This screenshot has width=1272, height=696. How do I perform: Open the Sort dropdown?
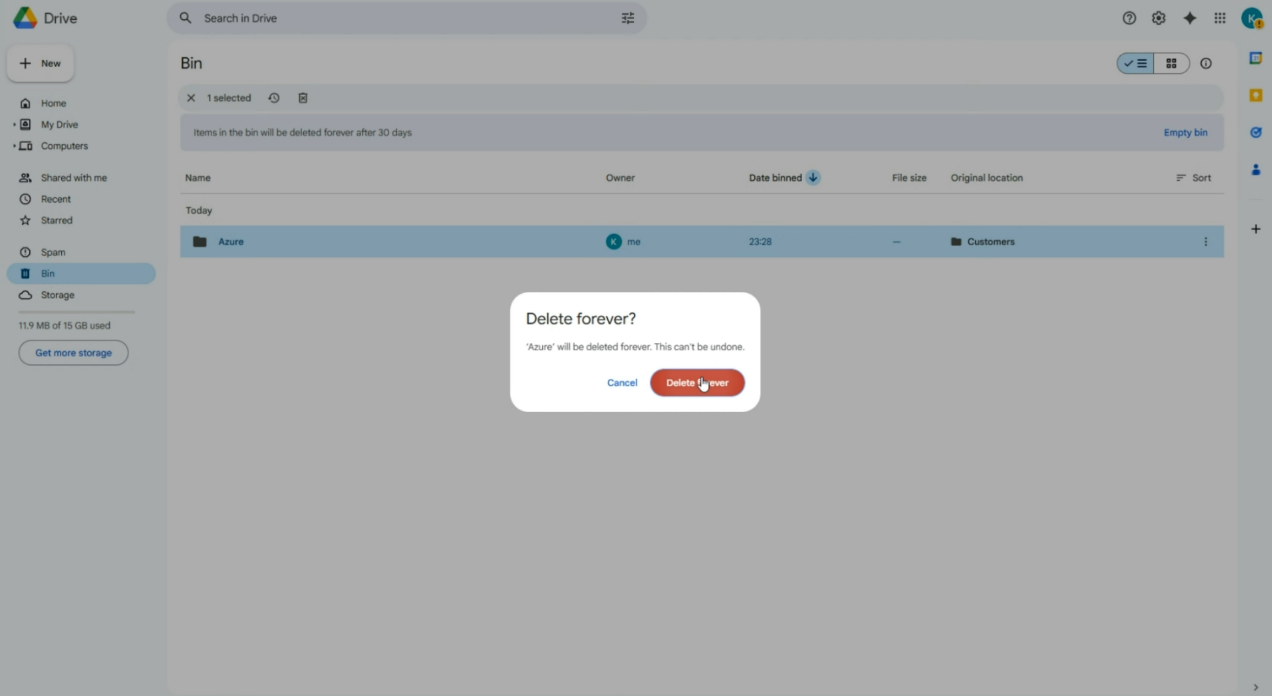pyautogui.click(x=1194, y=178)
